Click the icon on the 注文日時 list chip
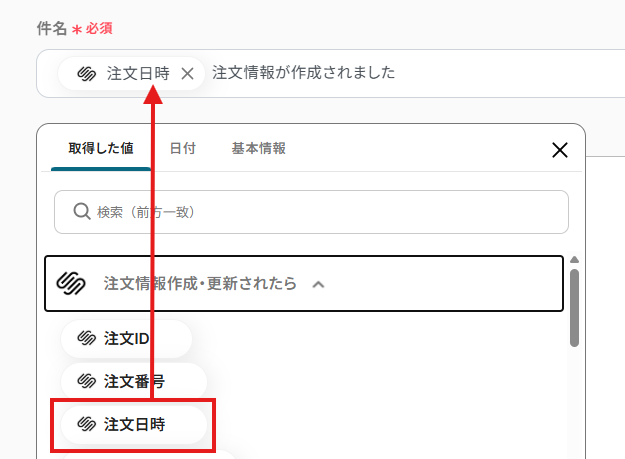Screen dimensions: 625x459 (86, 424)
